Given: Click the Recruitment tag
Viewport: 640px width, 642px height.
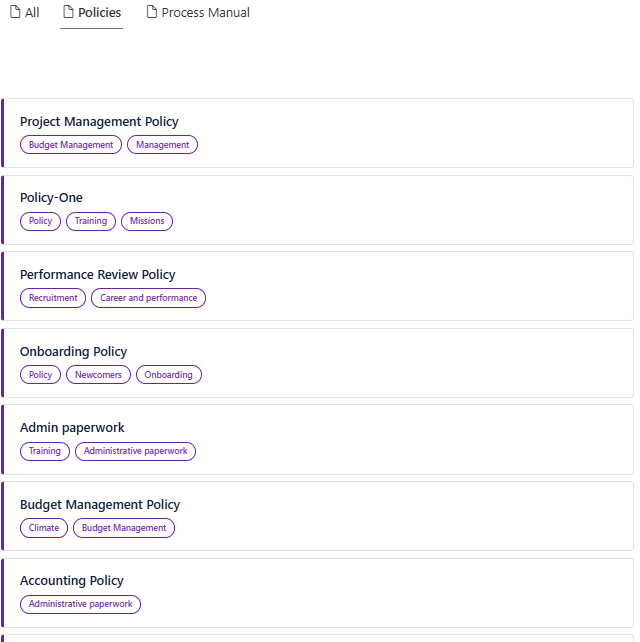Looking at the screenshot, I should point(53,298).
